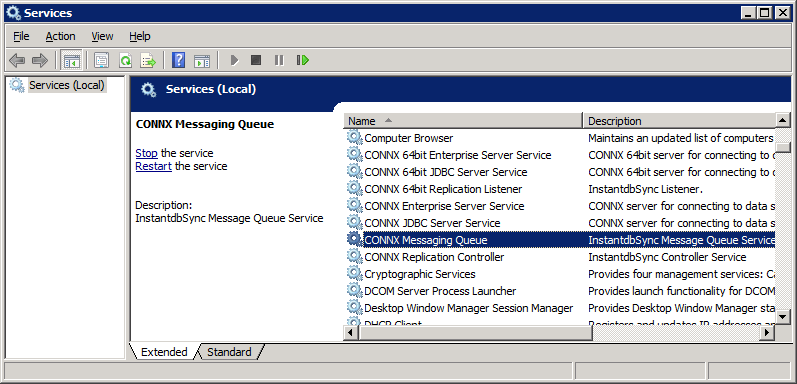Select the Cryptographic Services row
797x384 pixels.
[559, 274]
